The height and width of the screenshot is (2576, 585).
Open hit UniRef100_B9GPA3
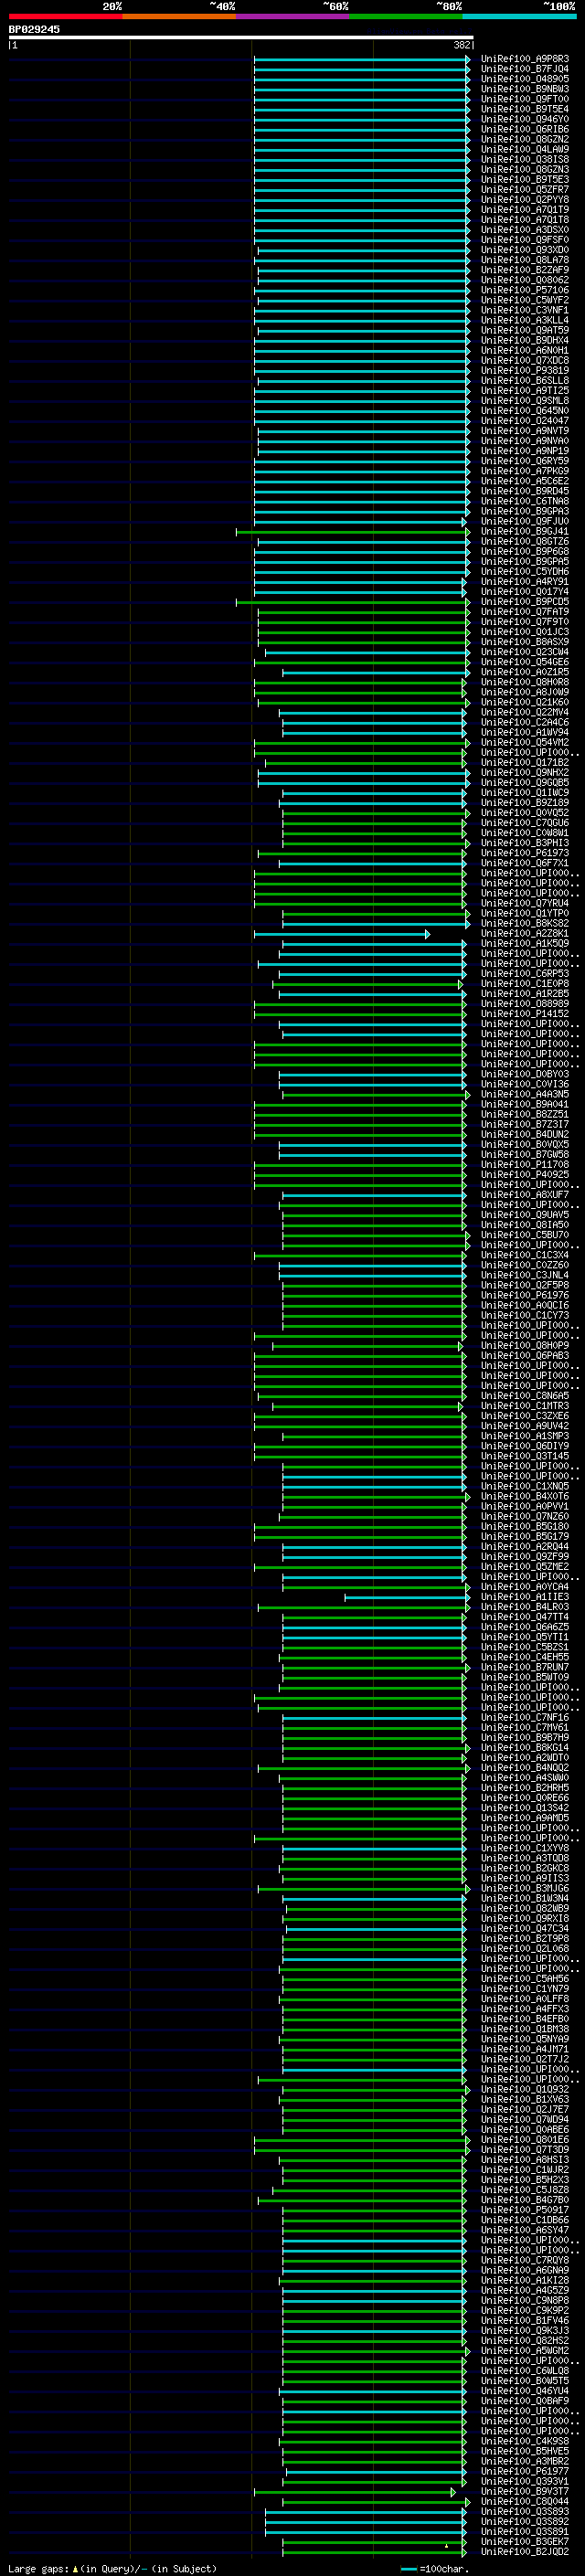[x=525, y=511]
